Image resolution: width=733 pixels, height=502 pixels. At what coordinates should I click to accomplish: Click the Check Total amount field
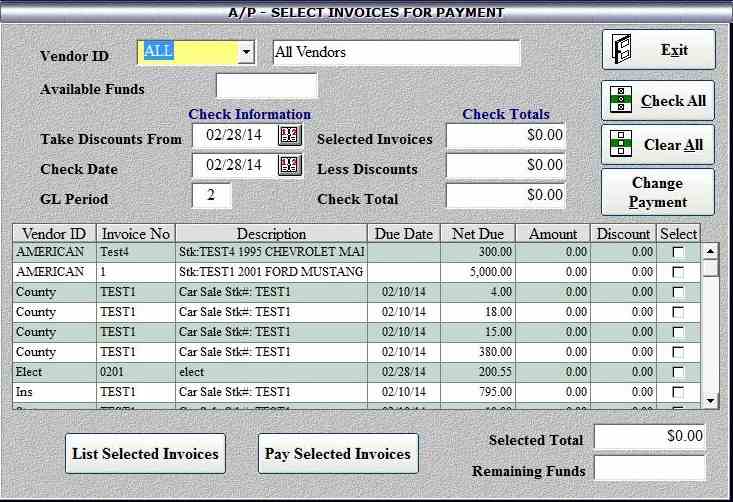point(506,195)
